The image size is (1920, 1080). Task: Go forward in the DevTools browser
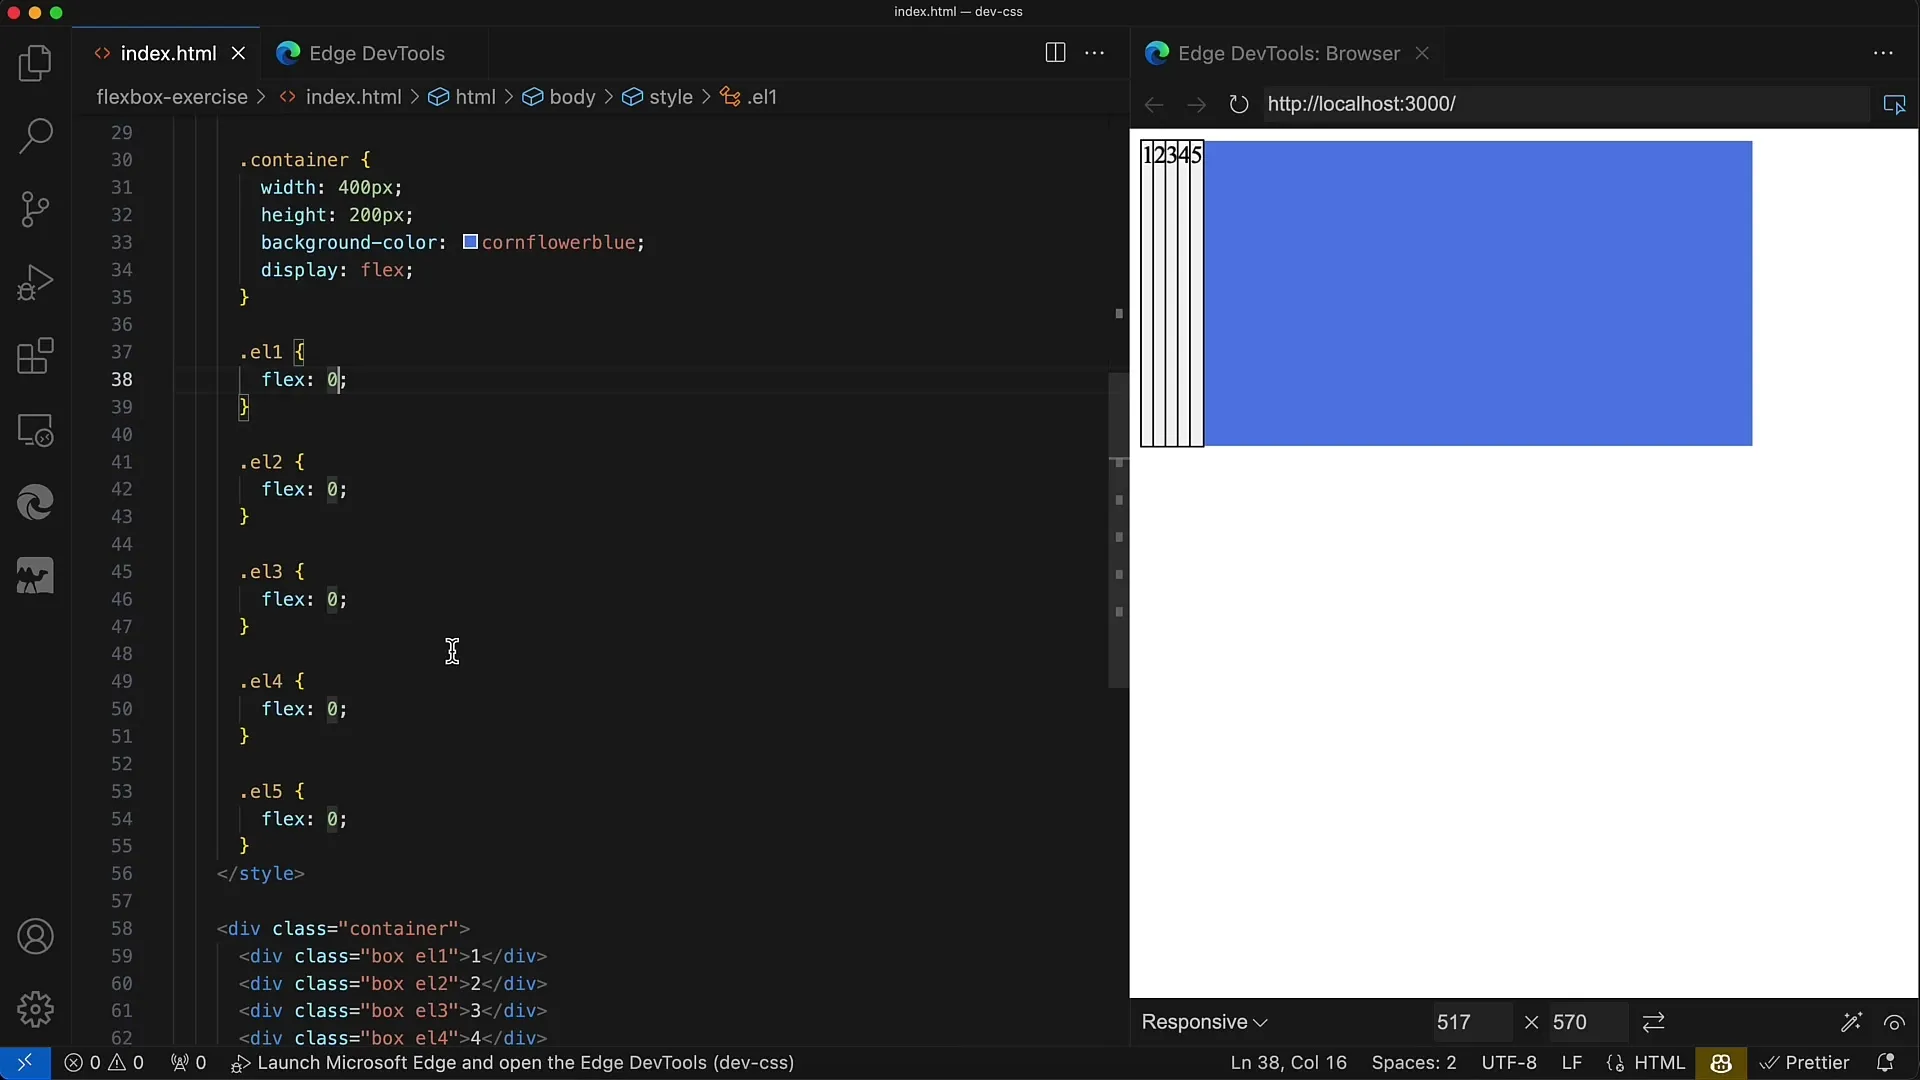click(1196, 104)
